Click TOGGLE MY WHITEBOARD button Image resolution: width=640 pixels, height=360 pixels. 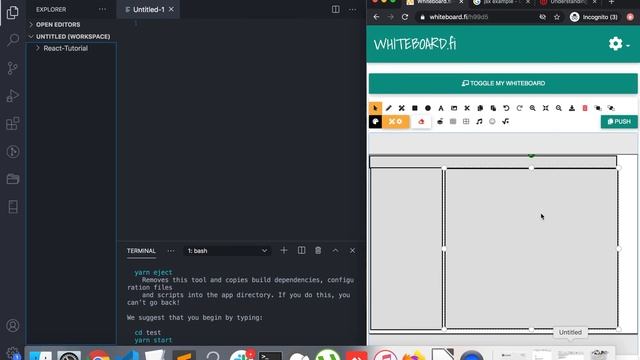(x=503, y=83)
